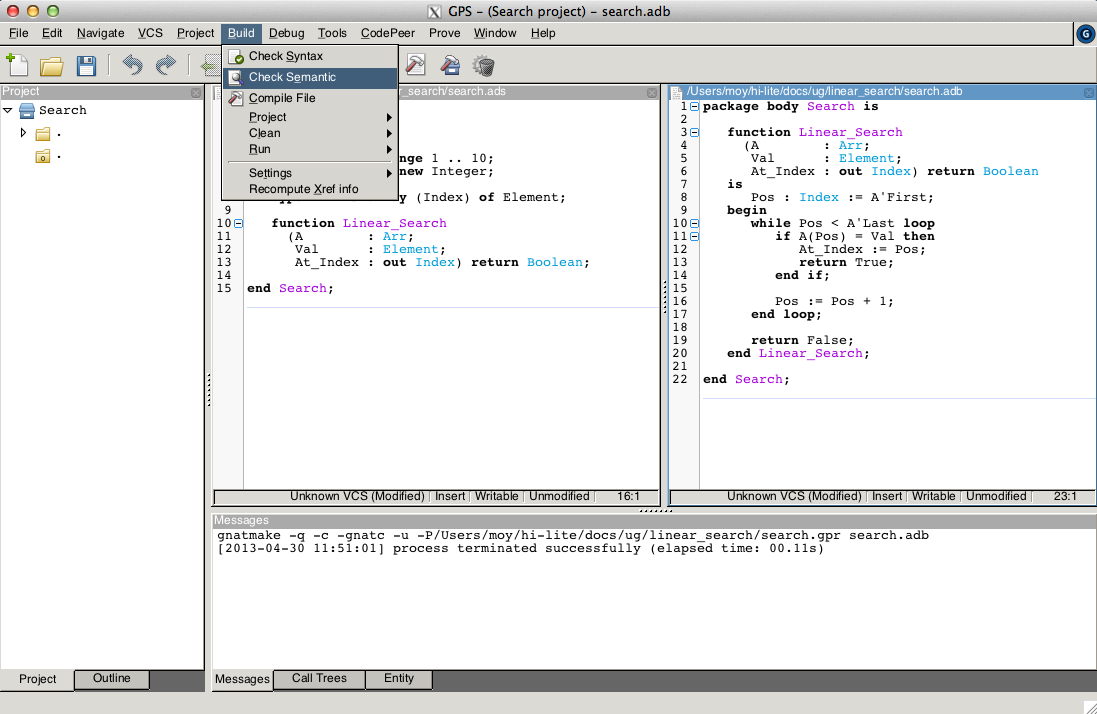Select the first folder icon under Search

click(x=43, y=133)
